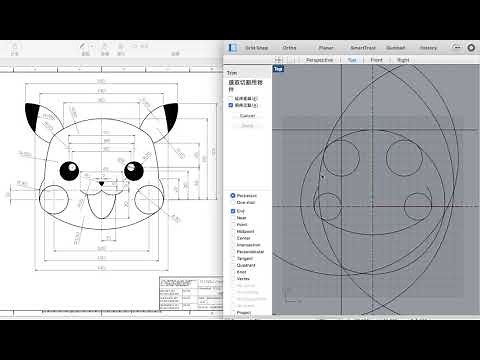The height and width of the screenshot is (360, 480).
Task: Open the dropdown arrow beside markup pen
Action: [92, 46]
